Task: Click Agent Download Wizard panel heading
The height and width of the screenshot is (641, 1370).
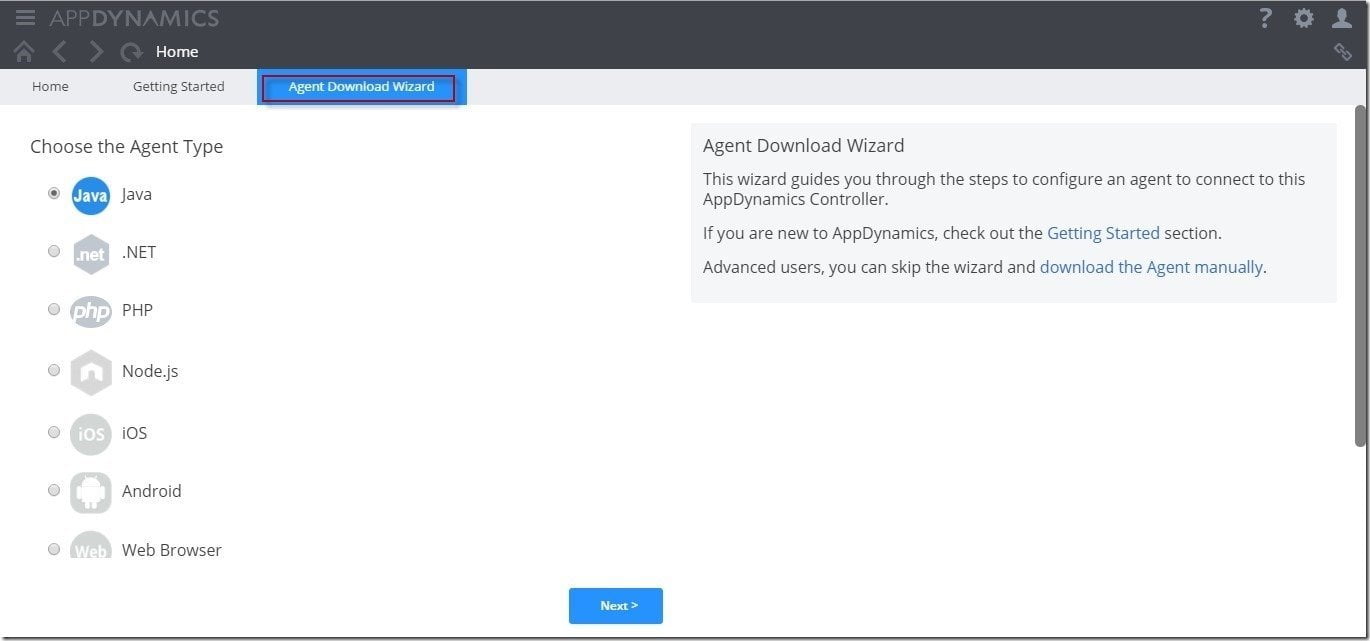Action: 804,146
